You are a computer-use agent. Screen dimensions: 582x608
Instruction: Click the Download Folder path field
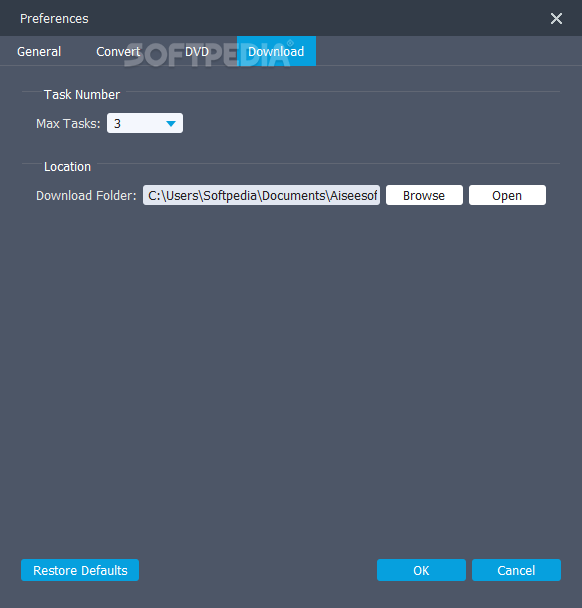coord(261,195)
